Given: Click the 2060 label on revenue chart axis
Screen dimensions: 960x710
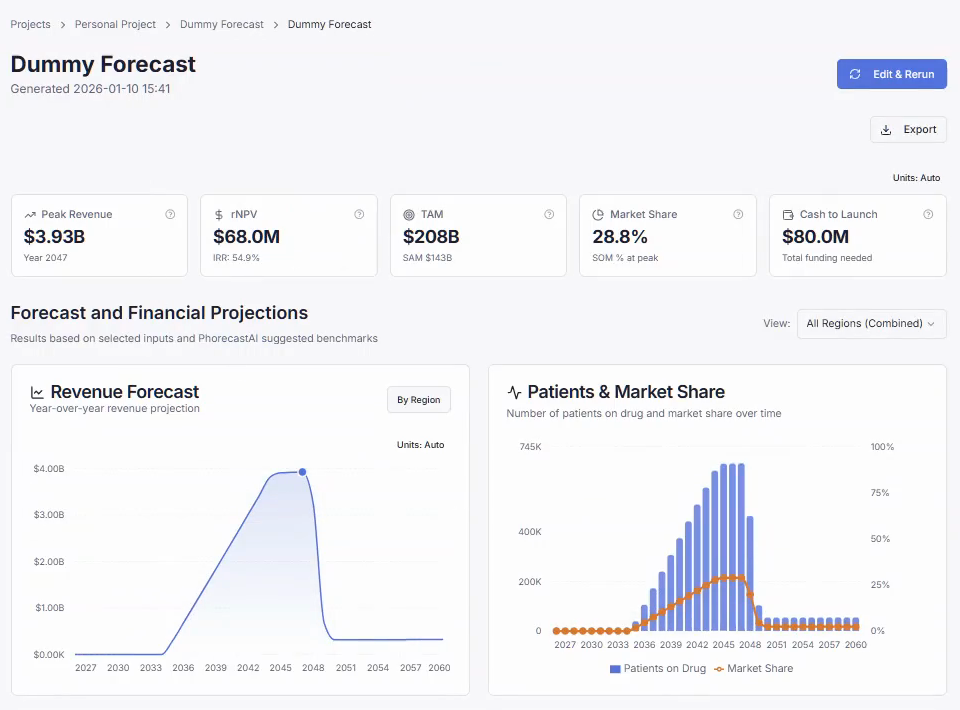Looking at the screenshot, I should coord(440,668).
